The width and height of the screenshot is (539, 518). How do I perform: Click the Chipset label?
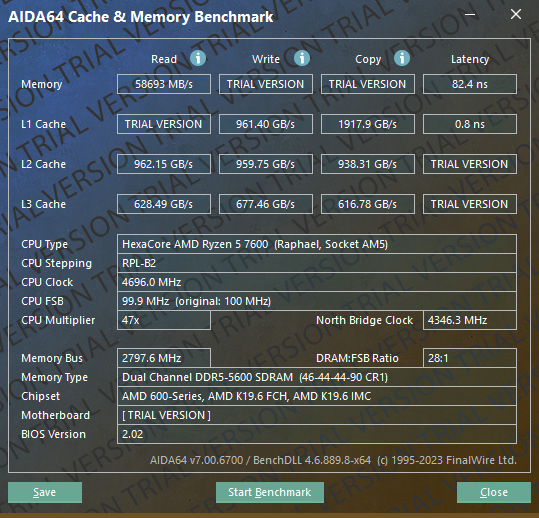point(41,397)
